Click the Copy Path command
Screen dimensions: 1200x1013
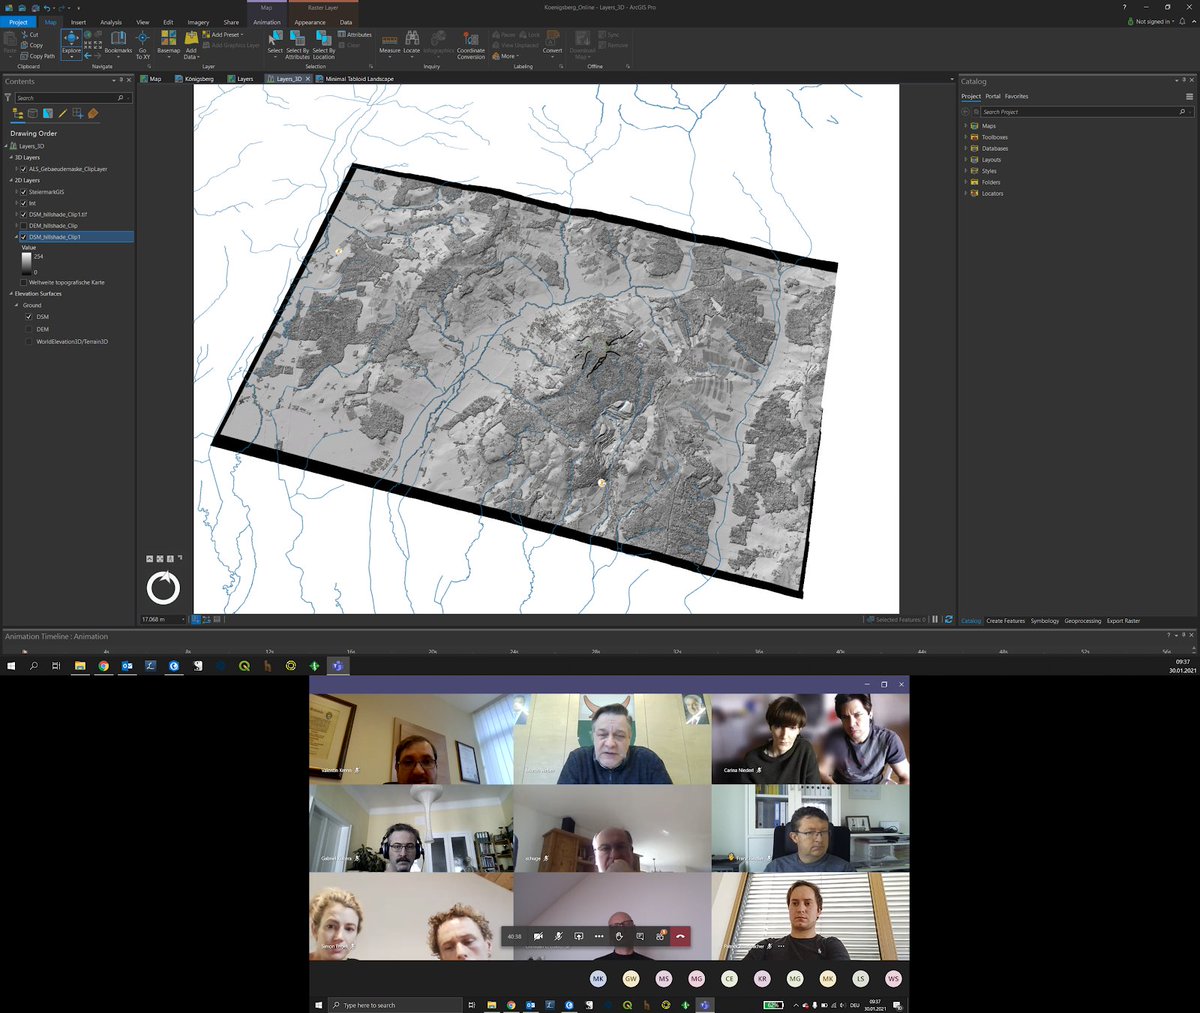[x=39, y=56]
